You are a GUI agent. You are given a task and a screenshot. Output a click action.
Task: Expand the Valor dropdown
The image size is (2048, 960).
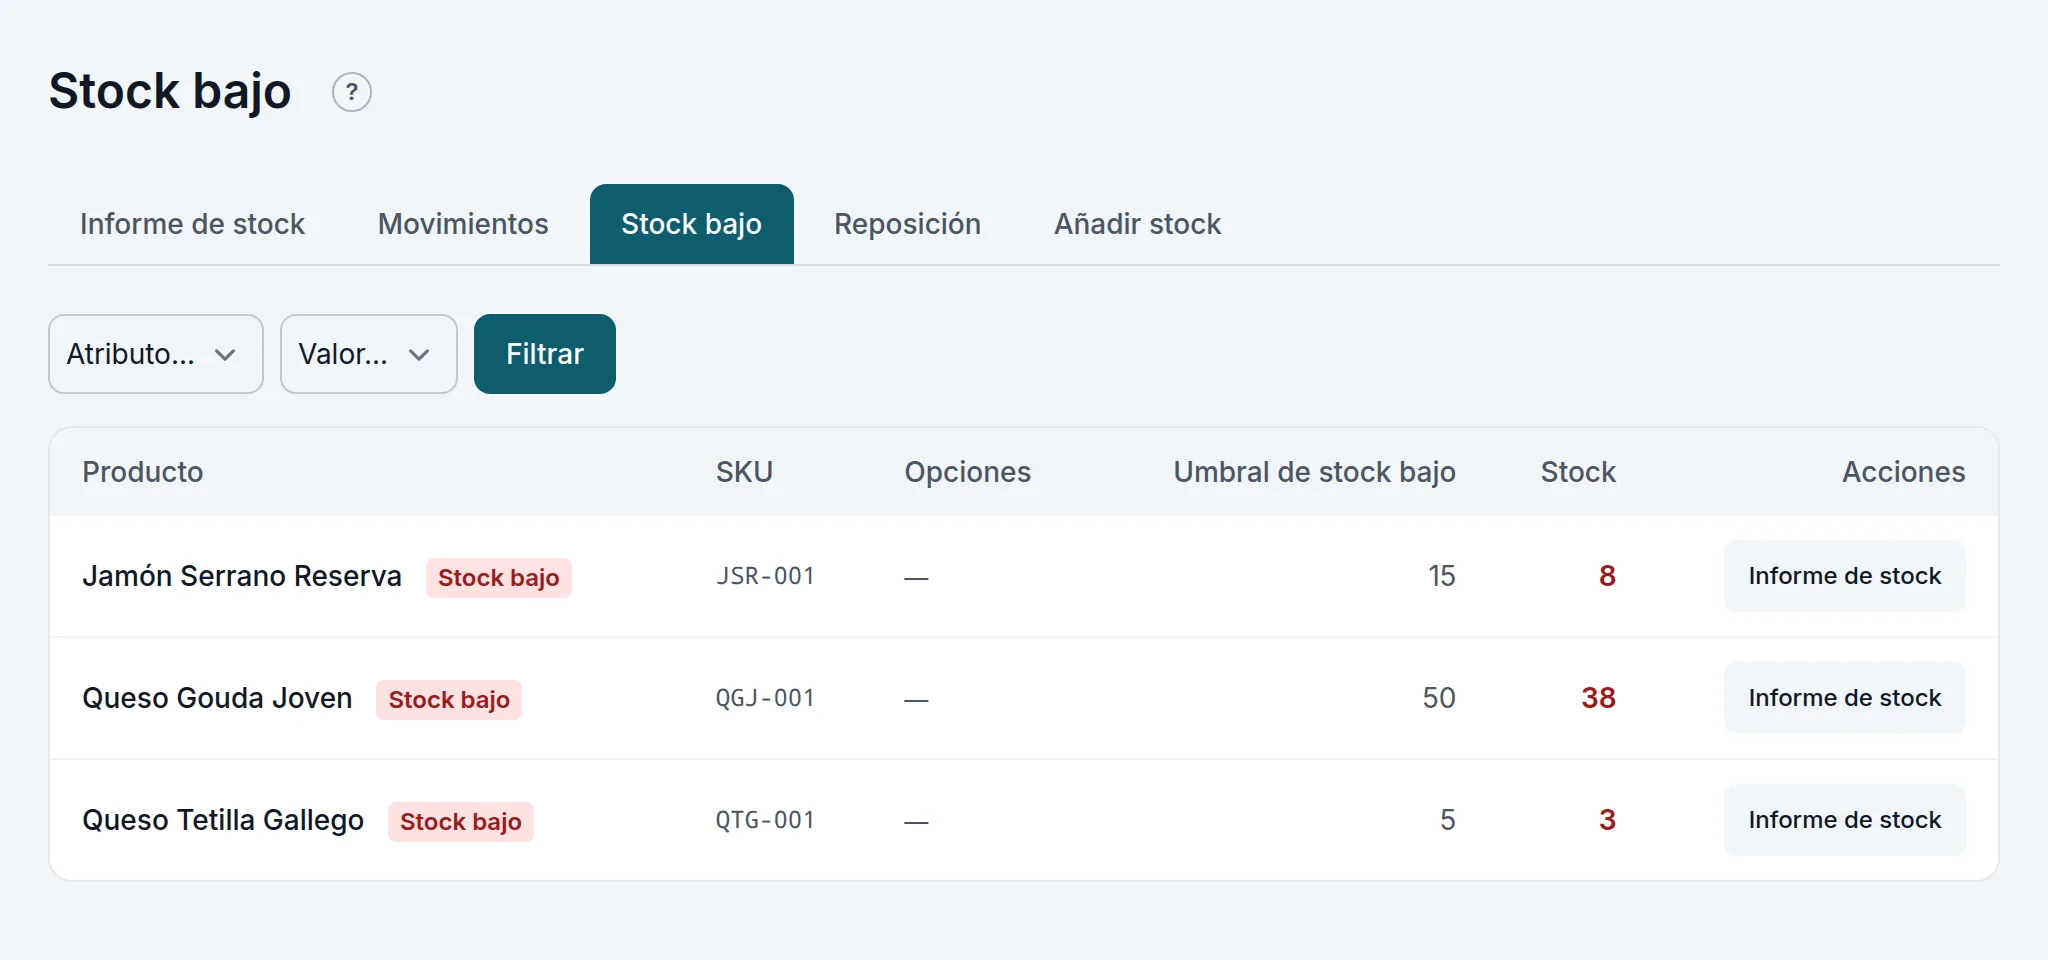pyautogui.click(x=369, y=354)
